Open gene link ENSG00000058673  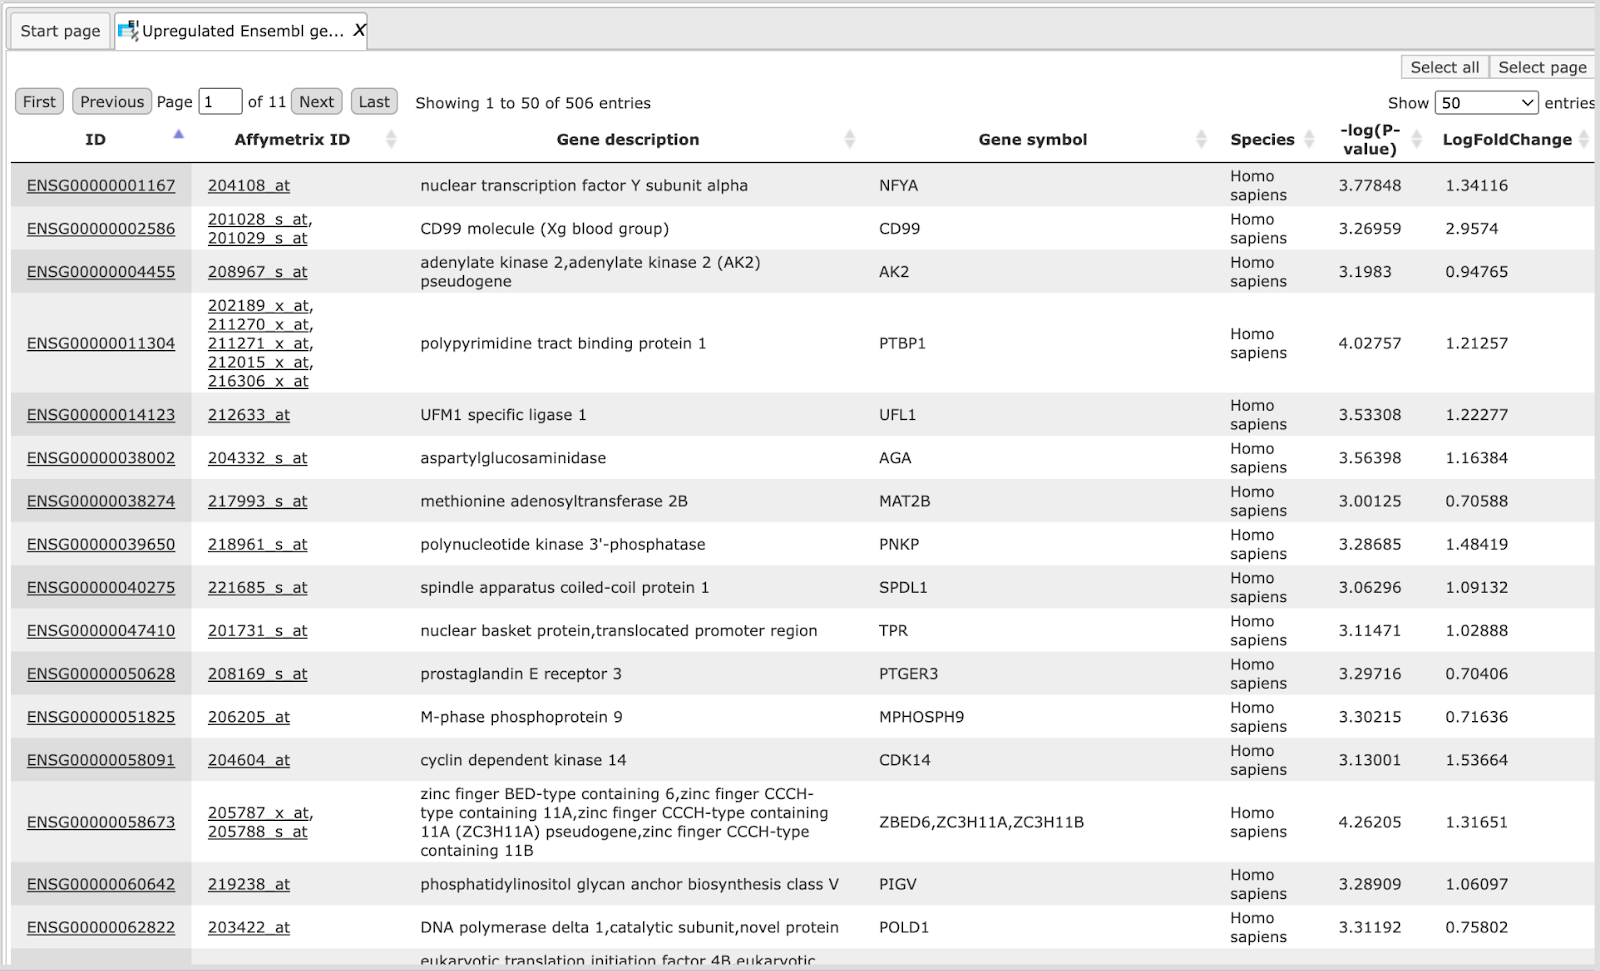[101, 822]
